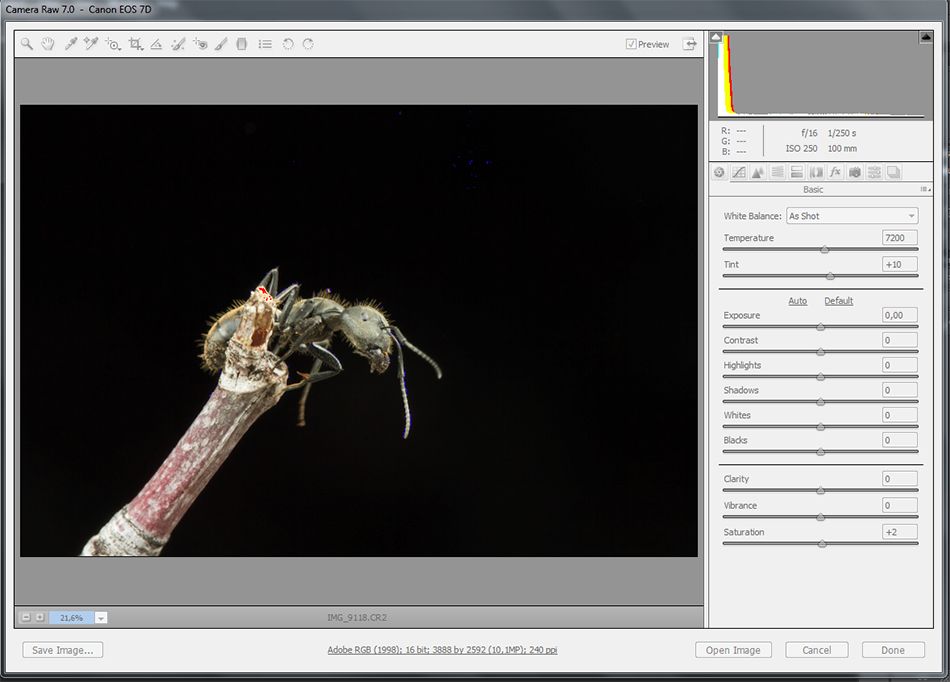This screenshot has height=682, width=950.
Task: Click the Highlights slider handle
Action: coord(821,377)
